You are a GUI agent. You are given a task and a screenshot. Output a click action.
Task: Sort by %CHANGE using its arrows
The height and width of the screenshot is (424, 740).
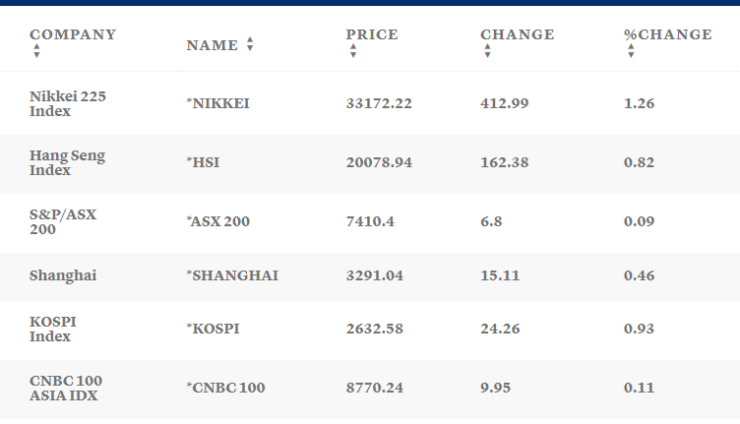631,50
